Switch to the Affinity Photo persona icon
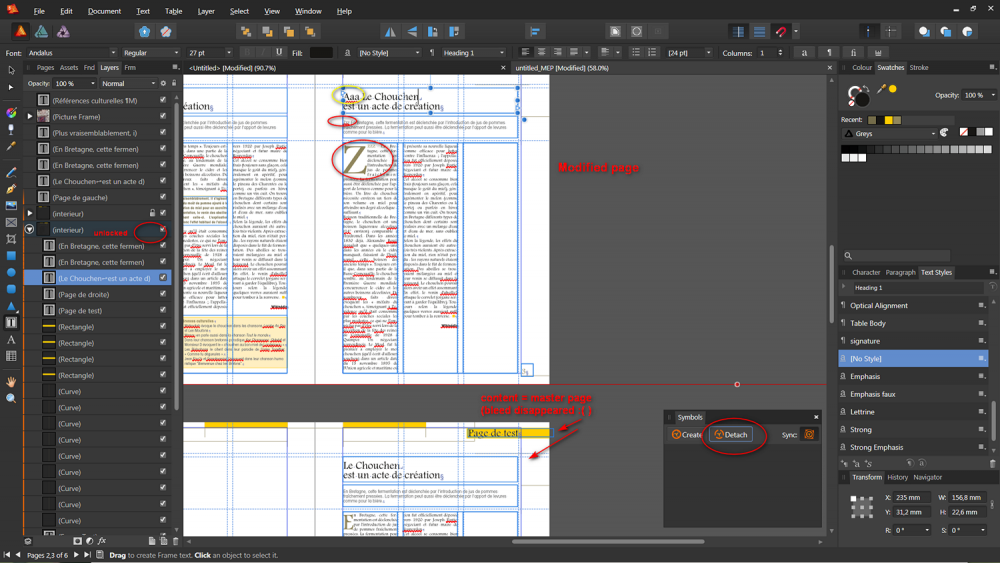1000x563 pixels. [63, 32]
